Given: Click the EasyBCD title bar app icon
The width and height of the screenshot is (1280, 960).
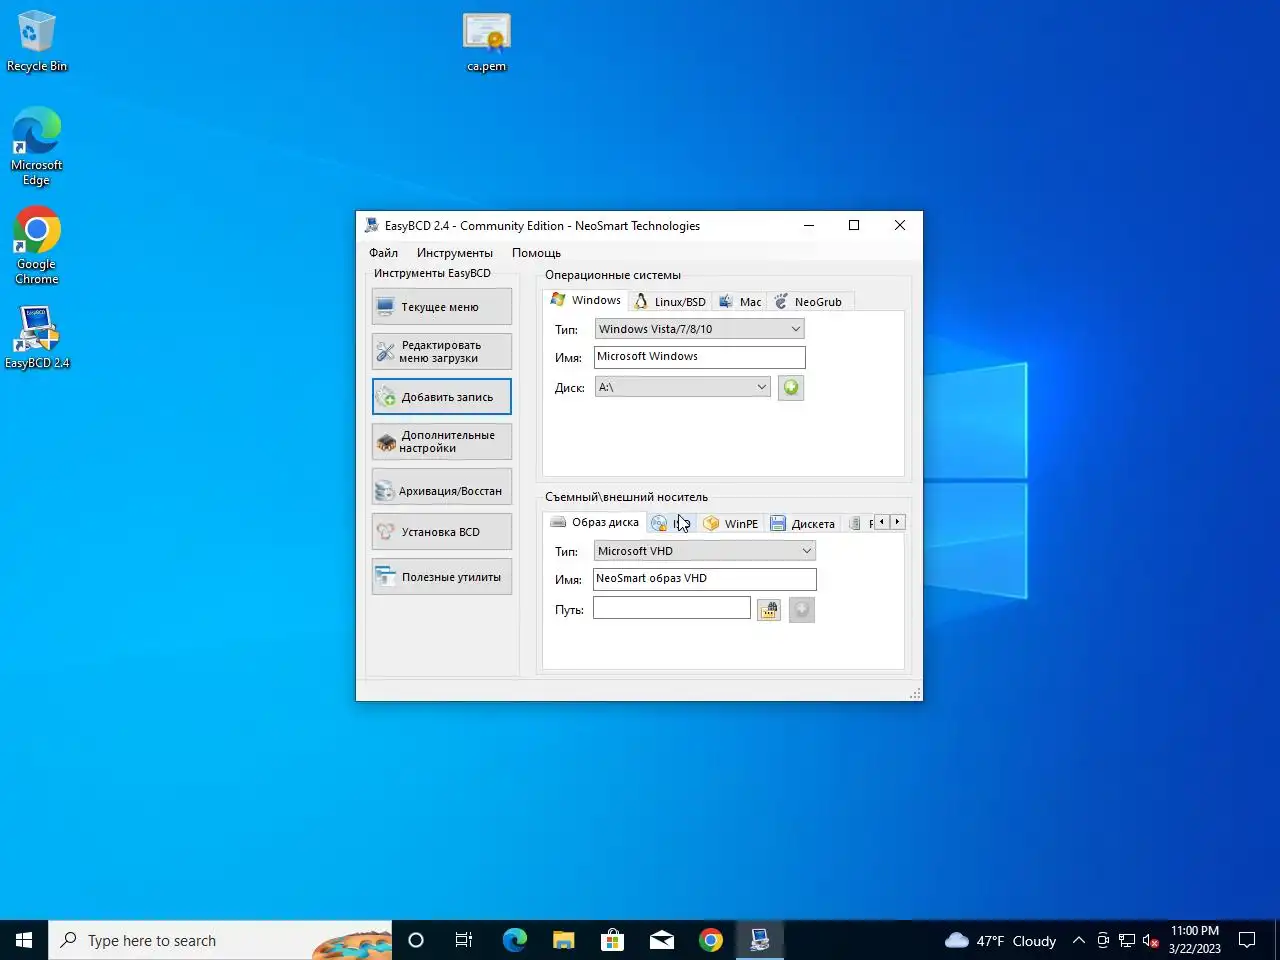Looking at the screenshot, I should 372,226.
